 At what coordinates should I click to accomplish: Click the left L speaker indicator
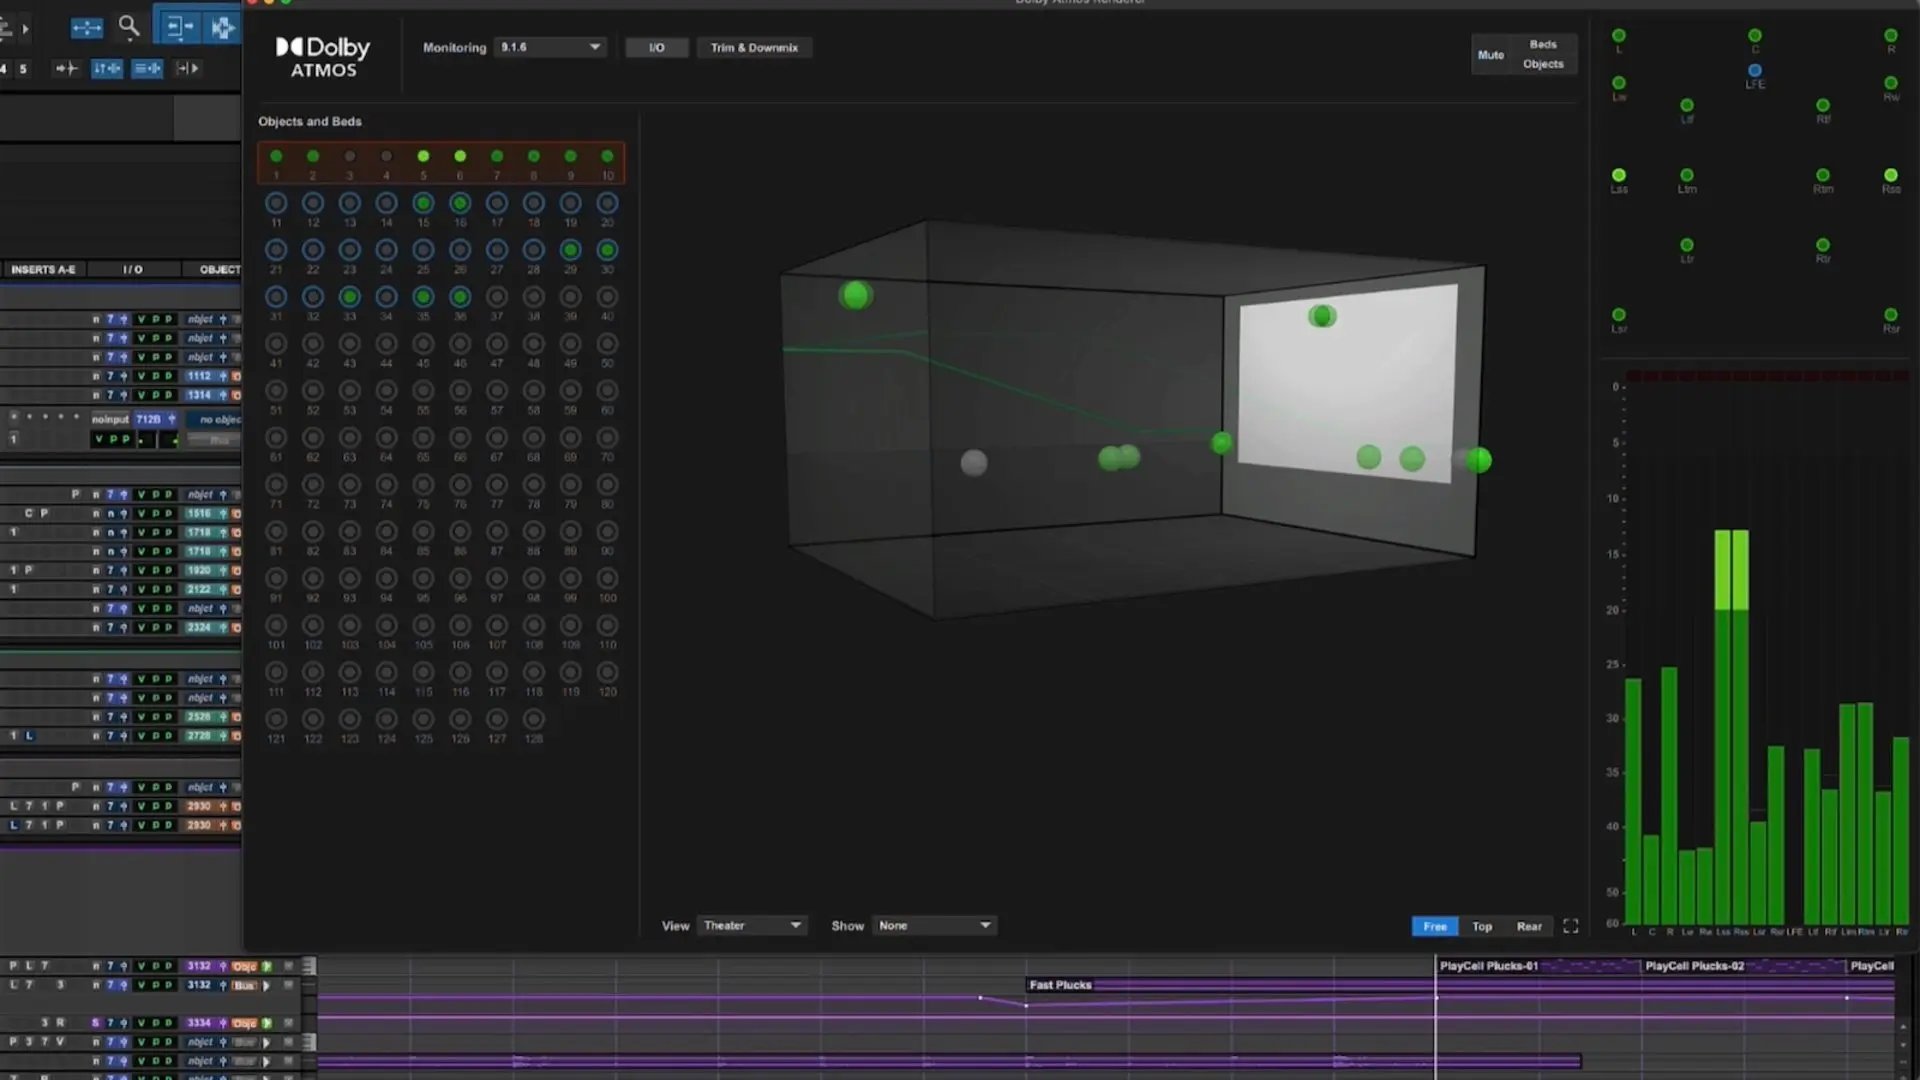tap(1619, 36)
